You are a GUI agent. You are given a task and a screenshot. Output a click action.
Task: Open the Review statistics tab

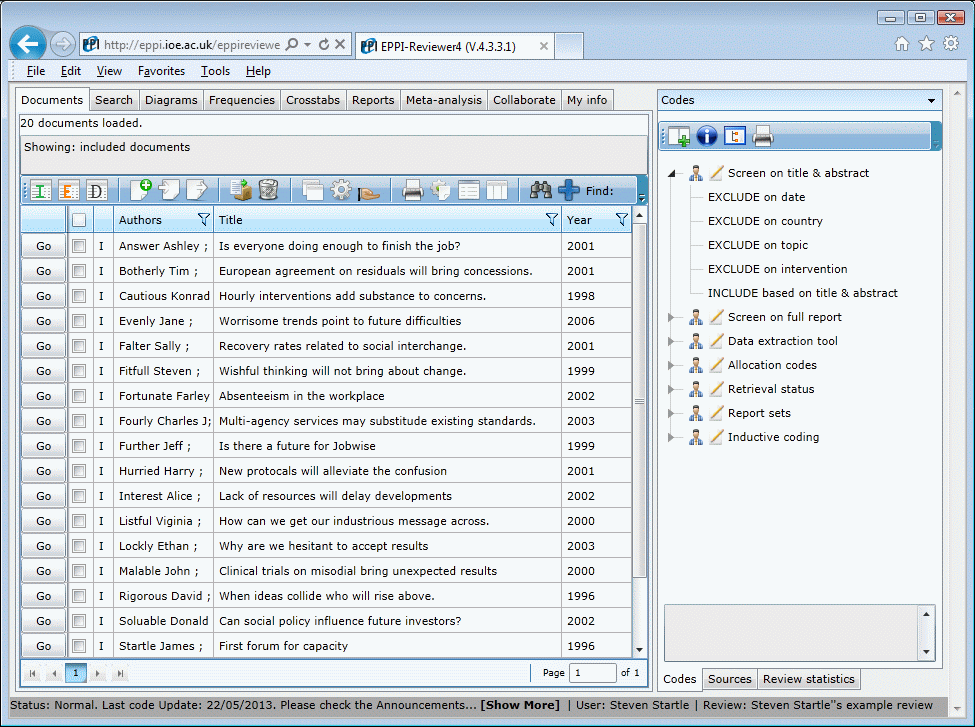pos(808,679)
